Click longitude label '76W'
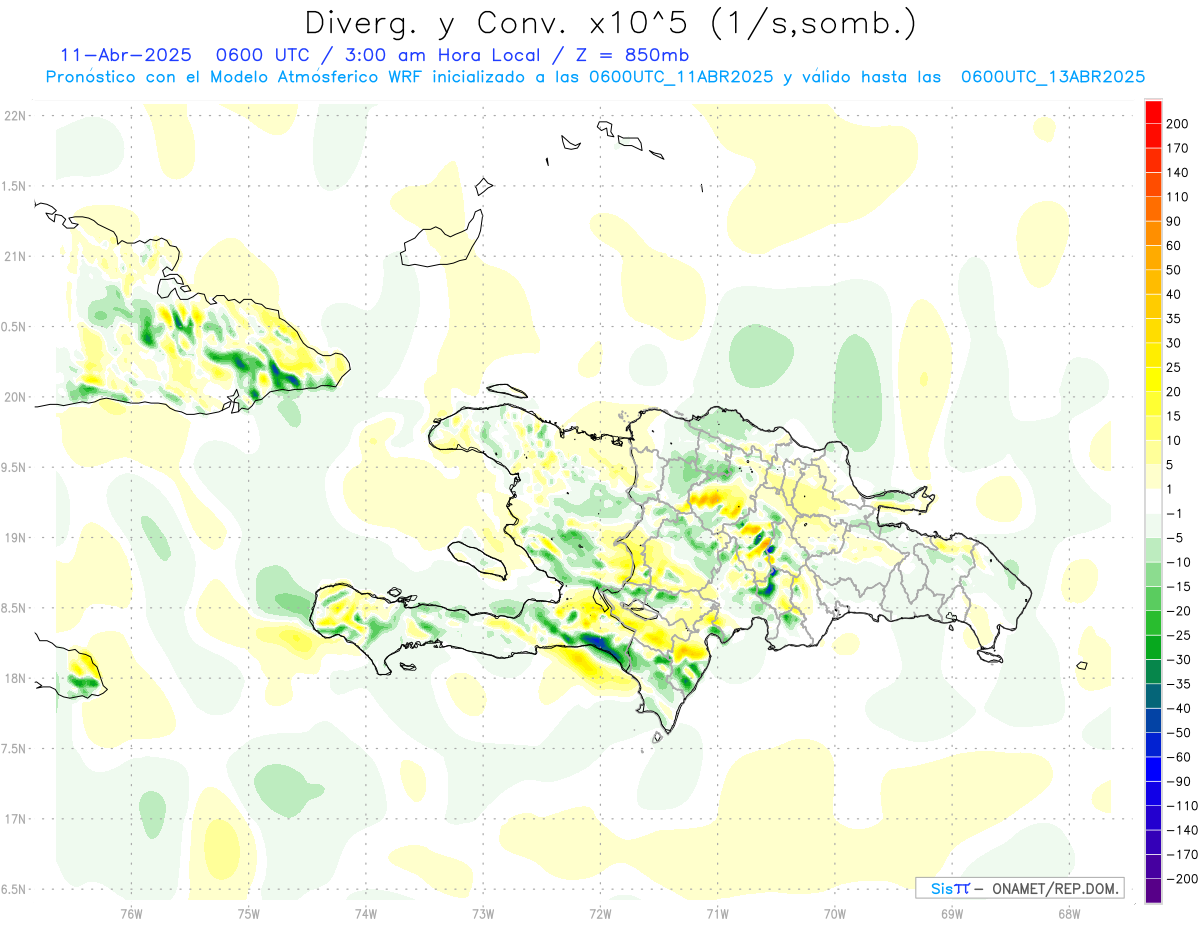1200x927 pixels. [131, 913]
